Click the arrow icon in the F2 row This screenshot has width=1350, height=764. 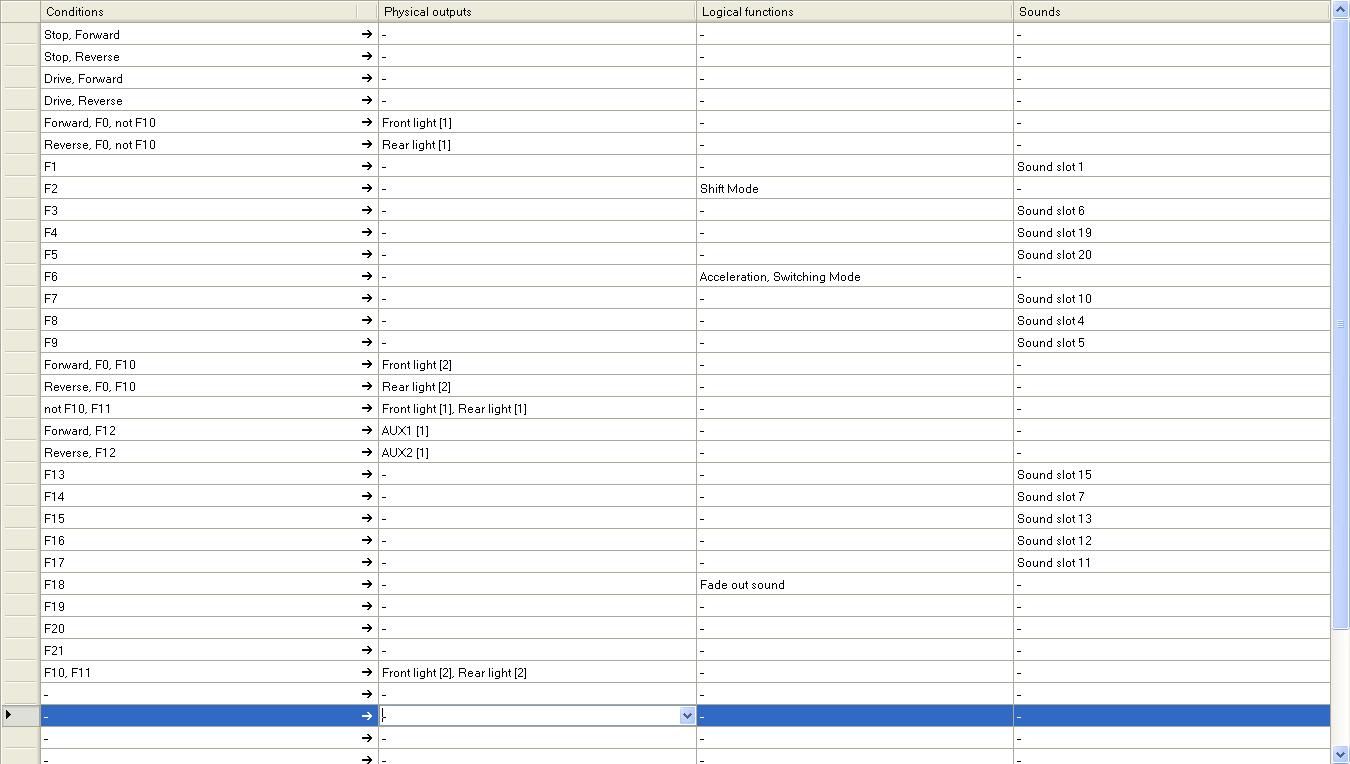click(x=367, y=189)
